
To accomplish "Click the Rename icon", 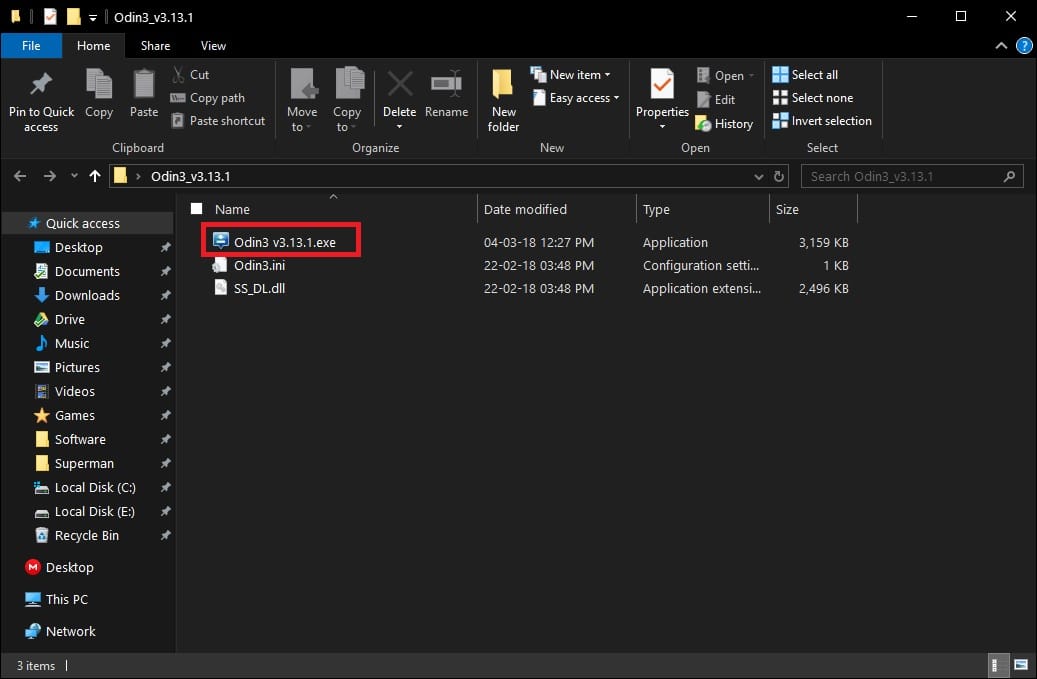I will (446, 84).
